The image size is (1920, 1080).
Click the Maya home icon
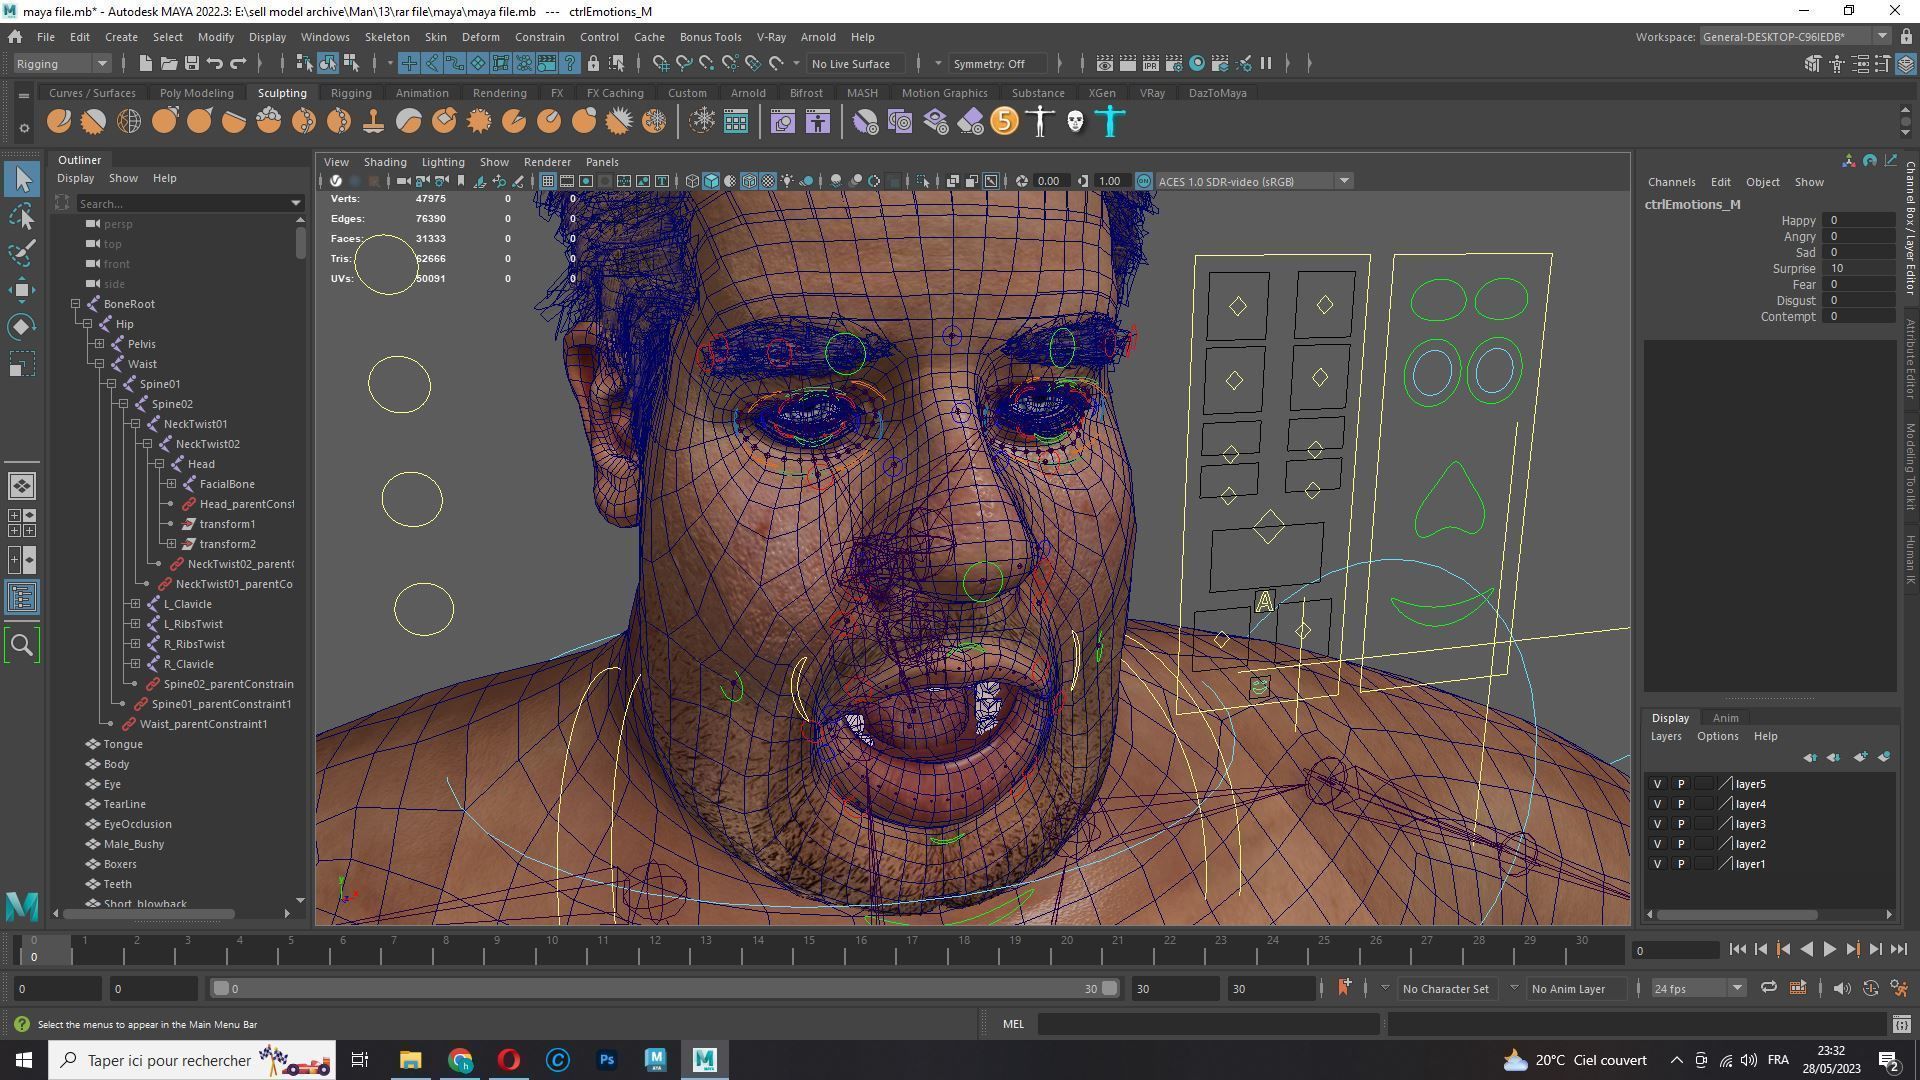(x=15, y=37)
